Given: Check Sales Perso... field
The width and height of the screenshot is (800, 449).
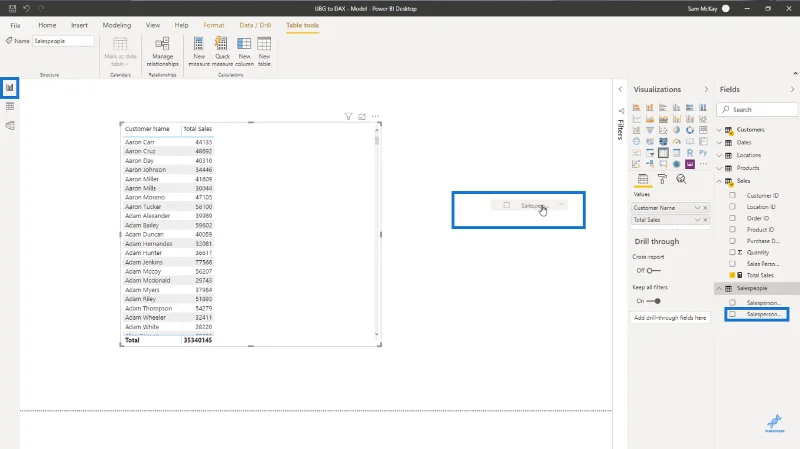Looking at the screenshot, I should pyautogui.click(x=732, y=264).
